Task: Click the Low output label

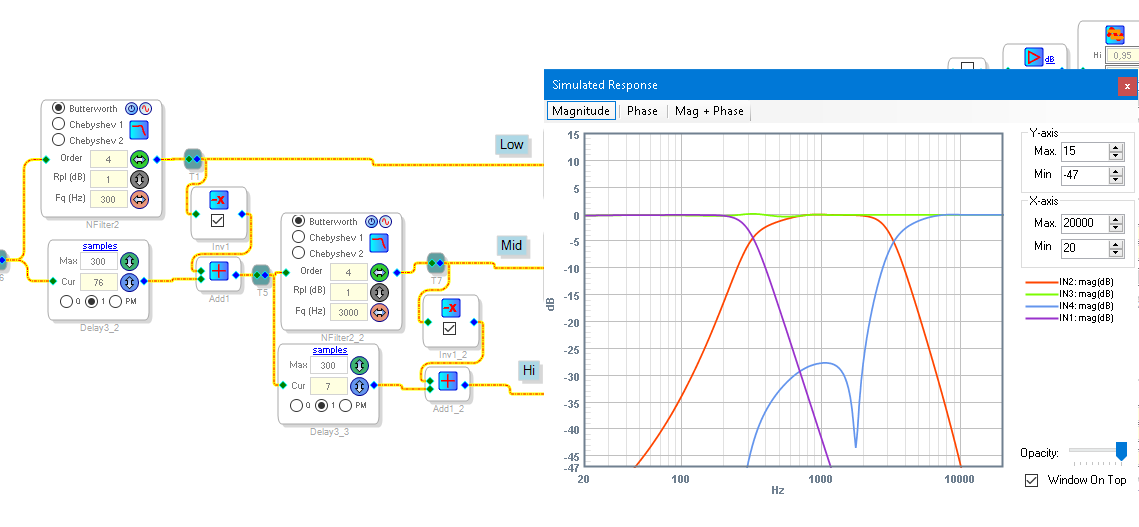Action: point(511,145)
